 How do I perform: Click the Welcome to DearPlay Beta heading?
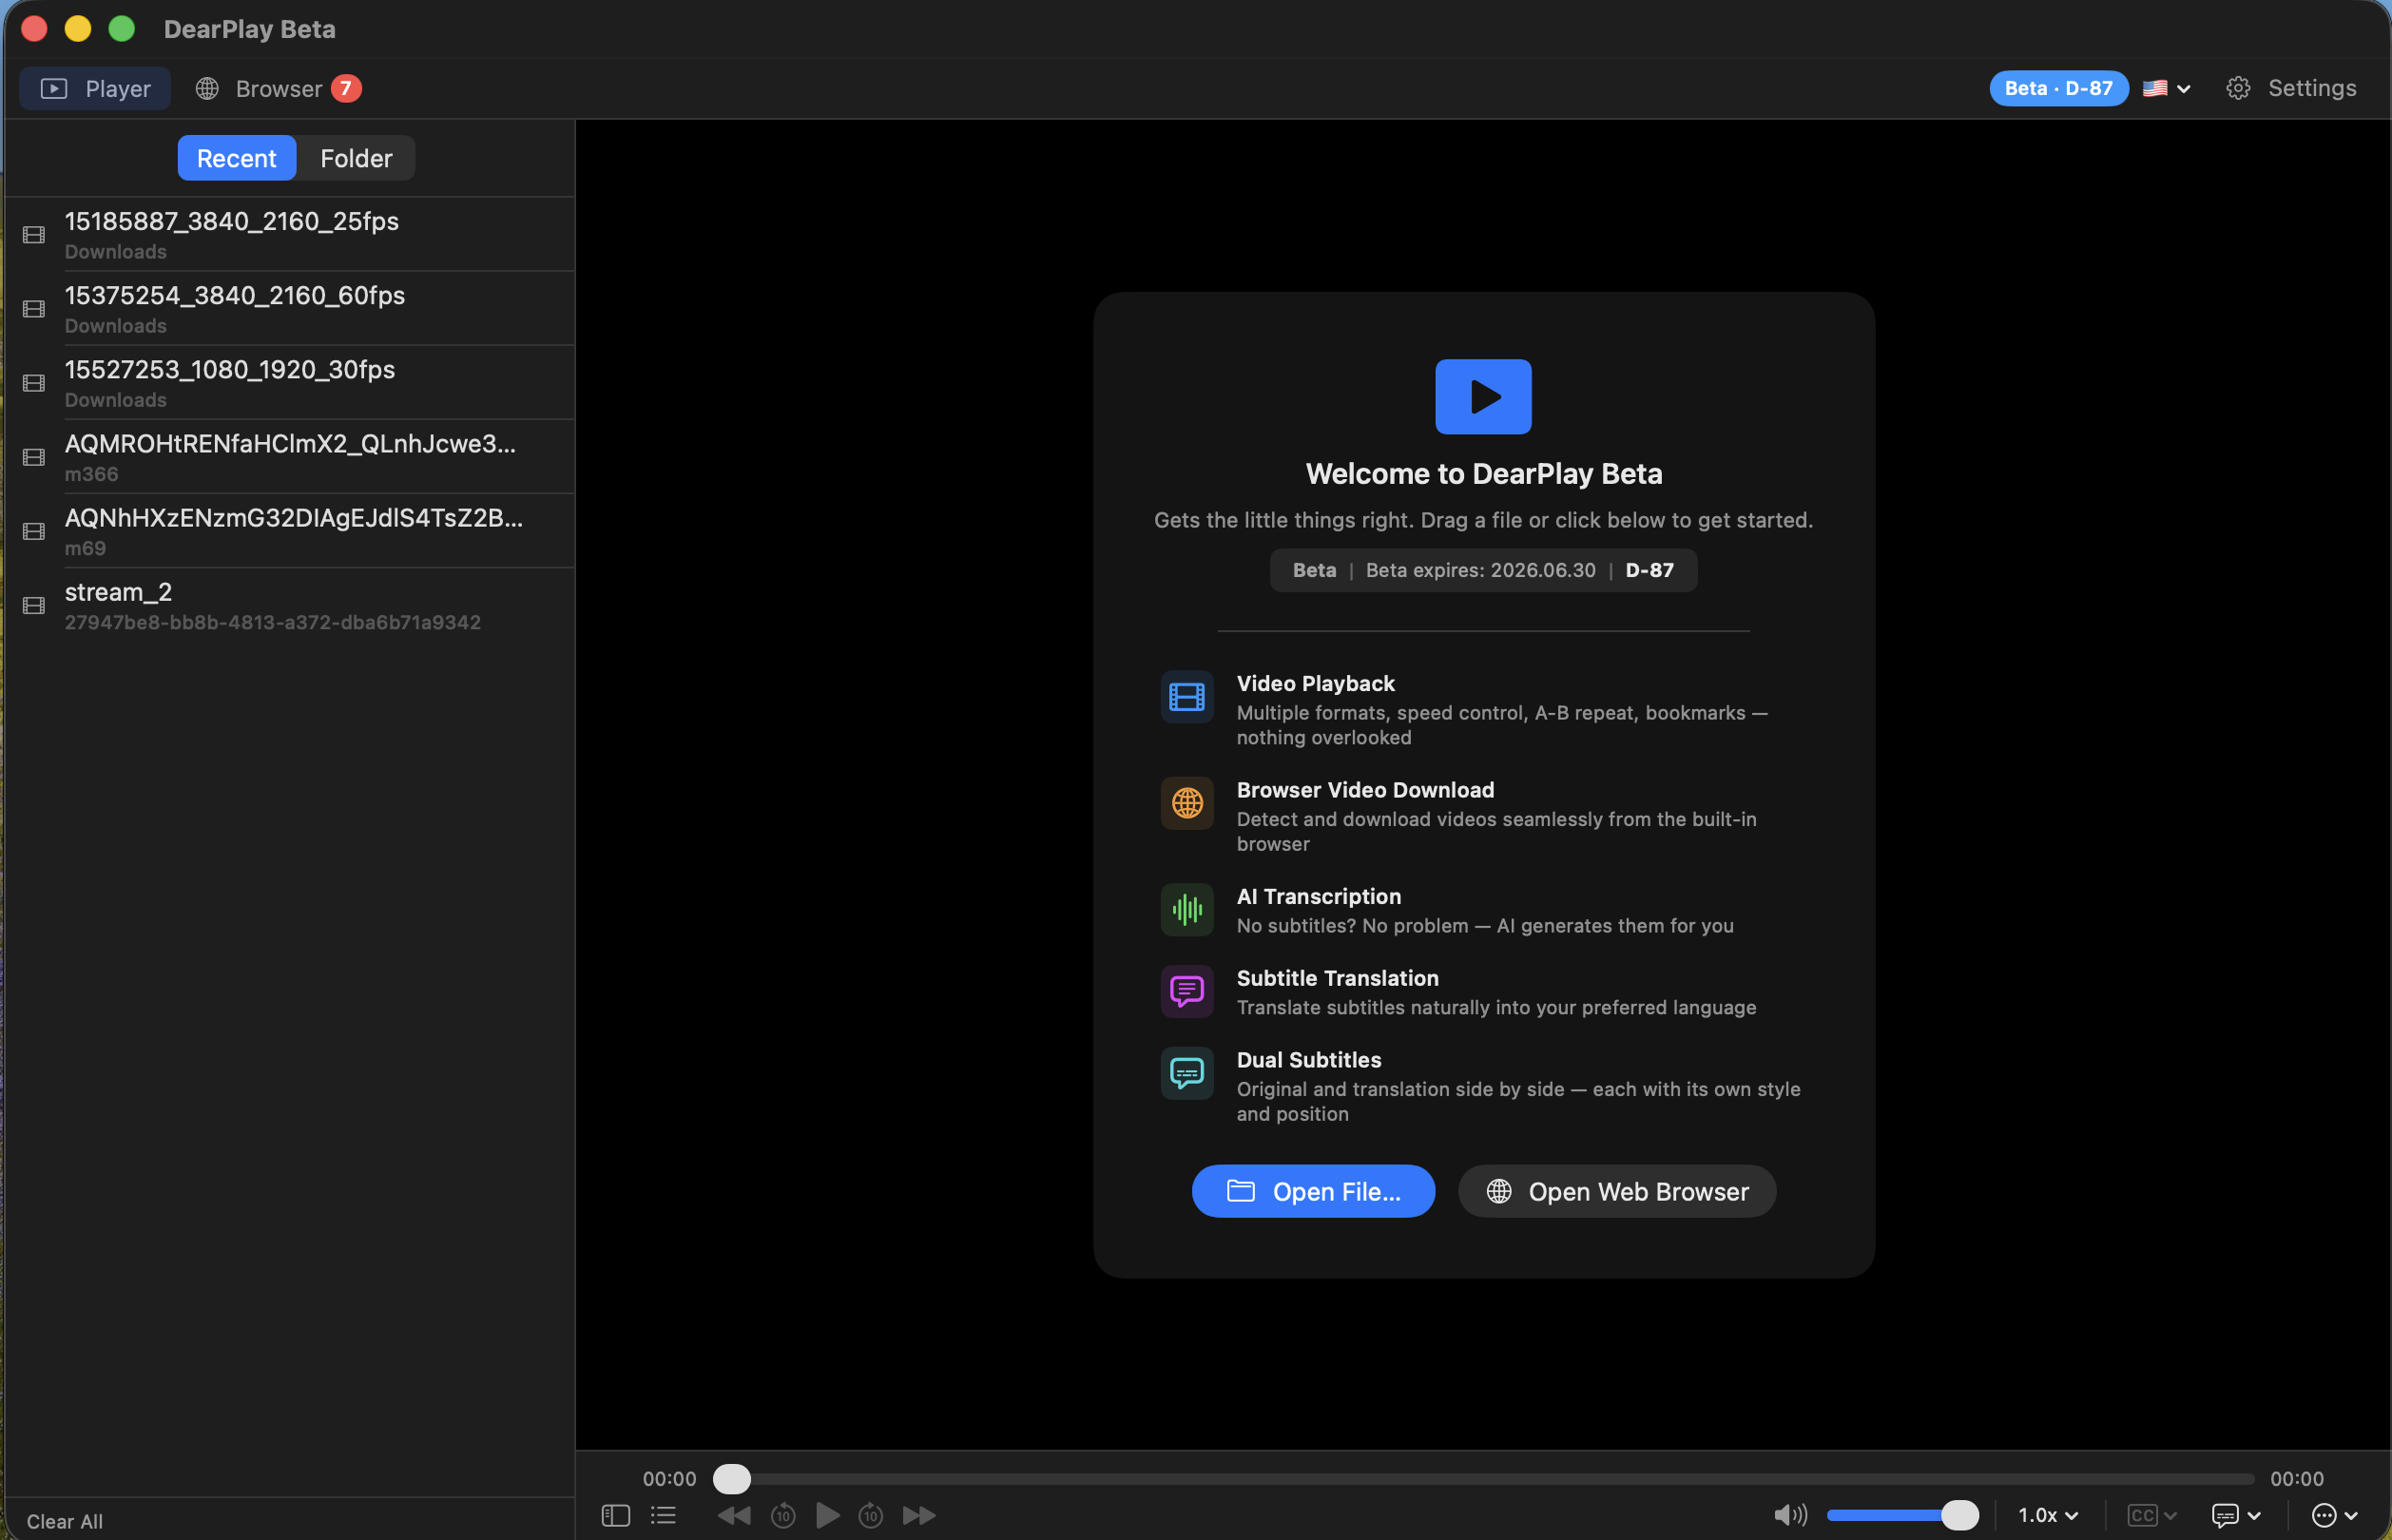[x=1484, y=474]
